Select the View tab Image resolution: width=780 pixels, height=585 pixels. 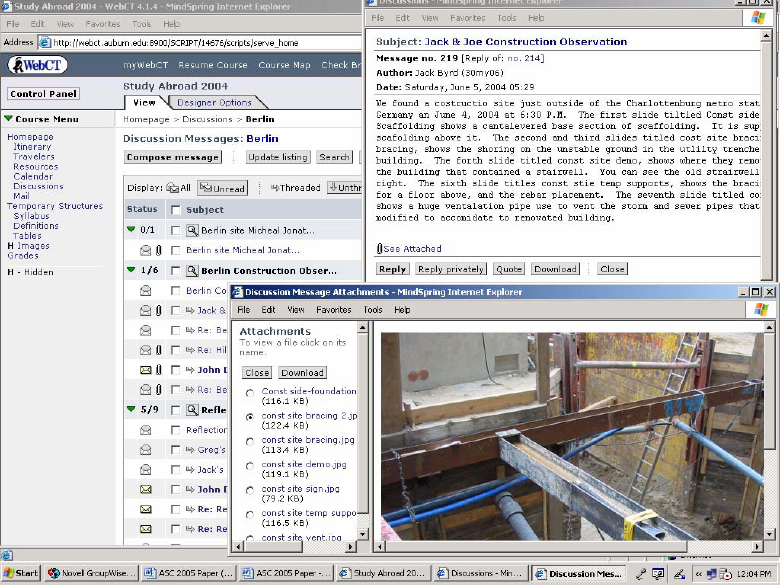[144, 102]
